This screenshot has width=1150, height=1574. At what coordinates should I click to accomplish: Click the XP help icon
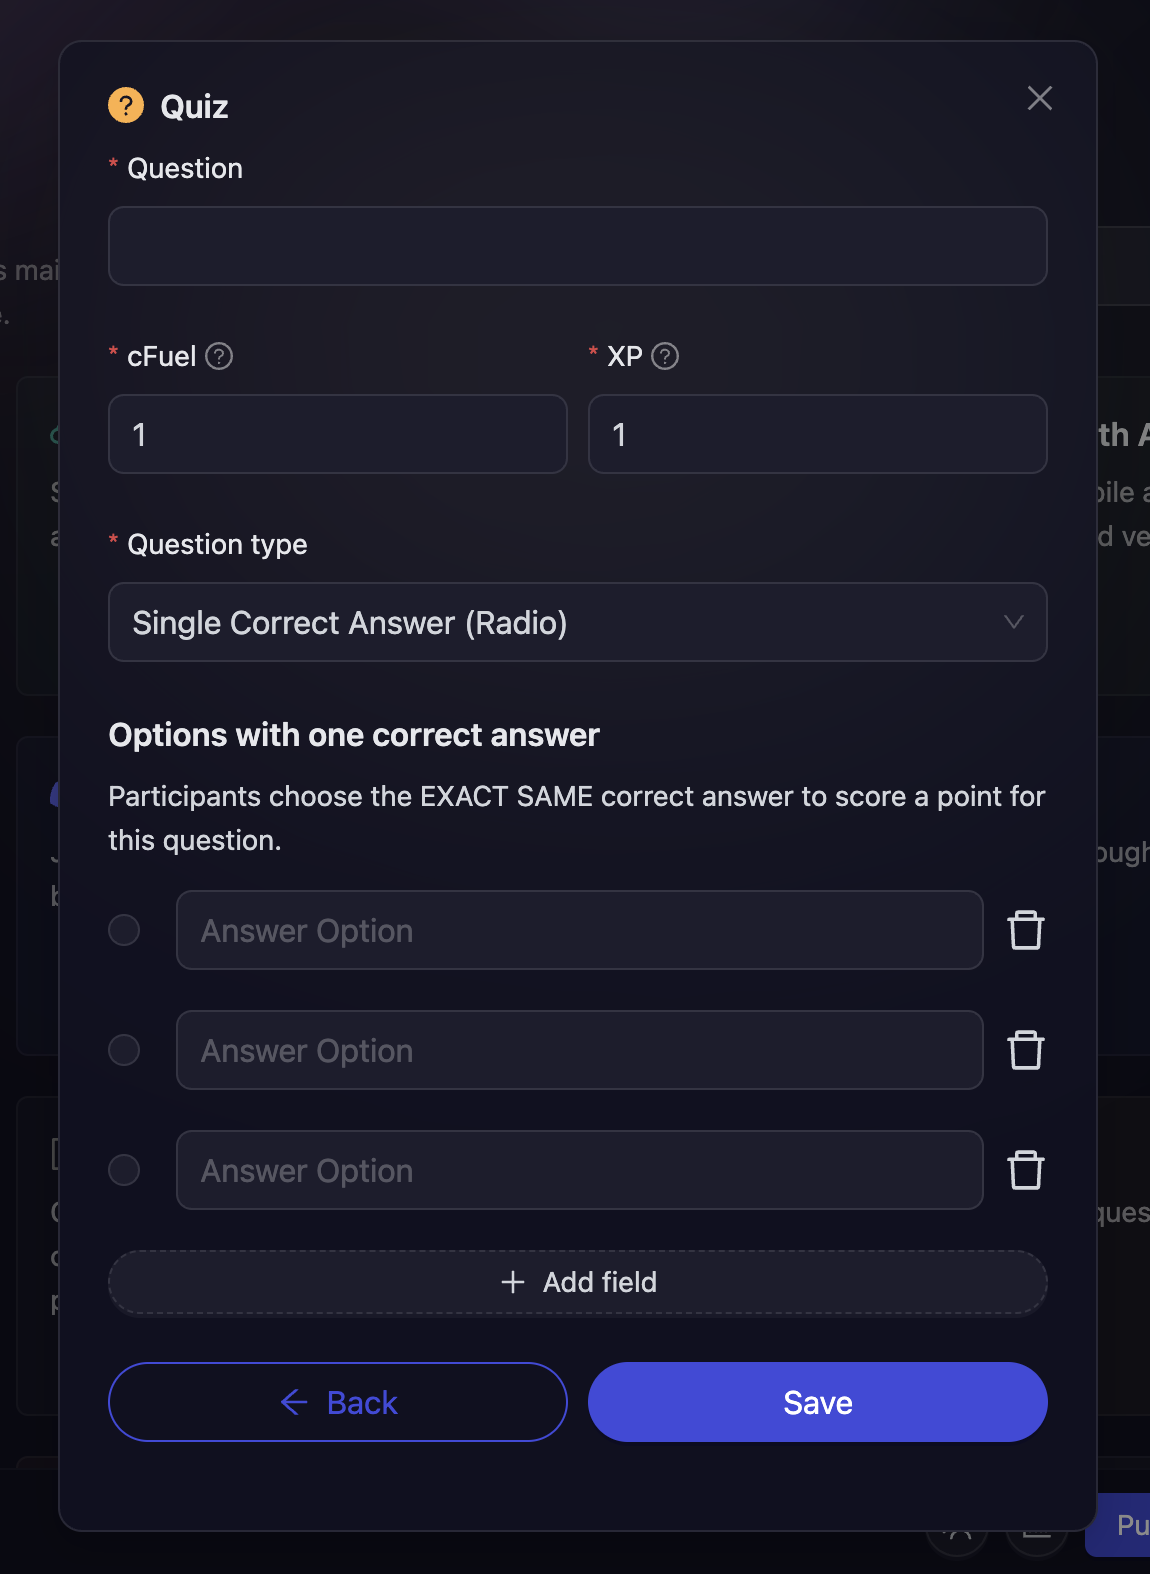665,356
